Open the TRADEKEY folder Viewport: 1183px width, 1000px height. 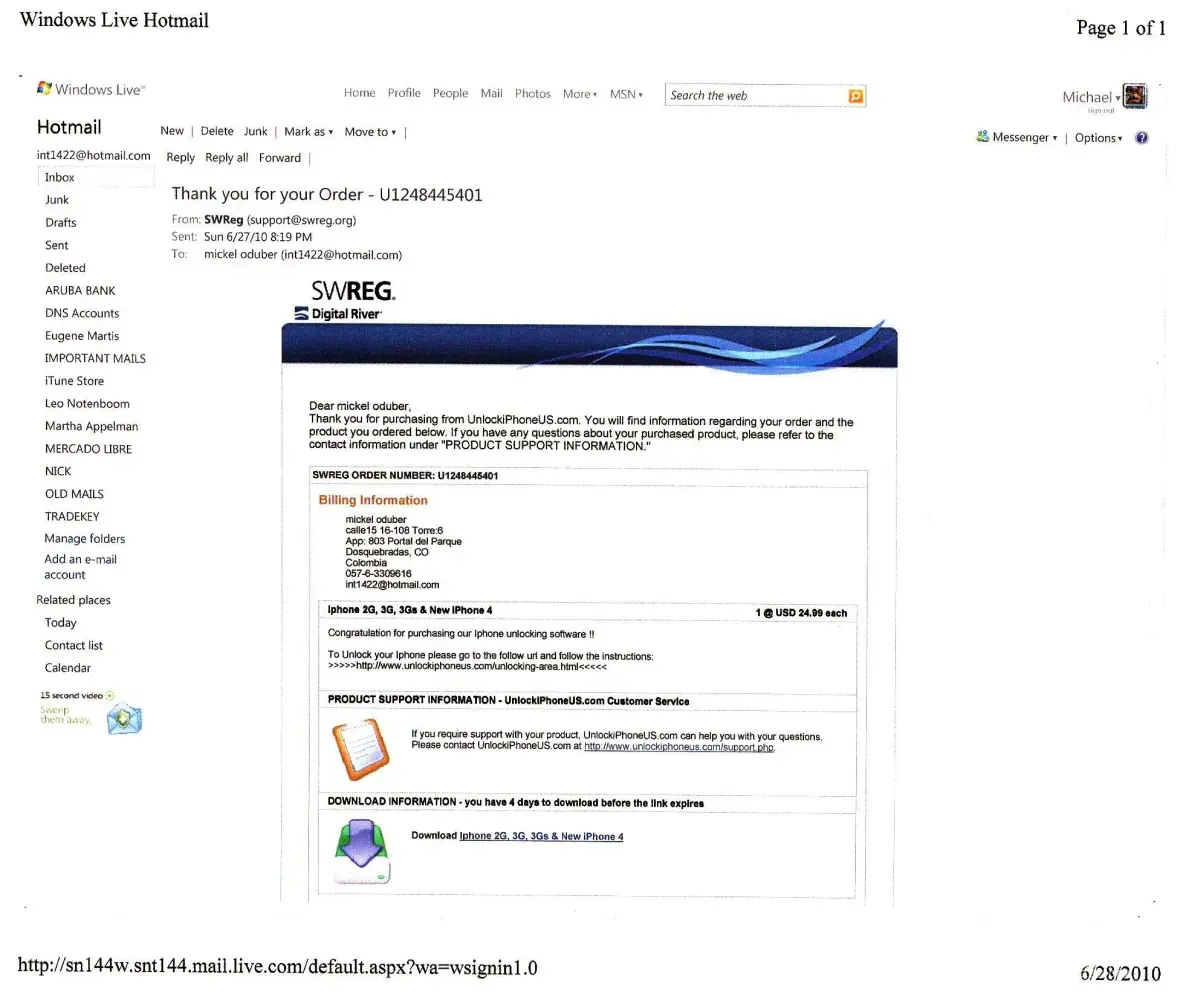(x=72, y=516)
